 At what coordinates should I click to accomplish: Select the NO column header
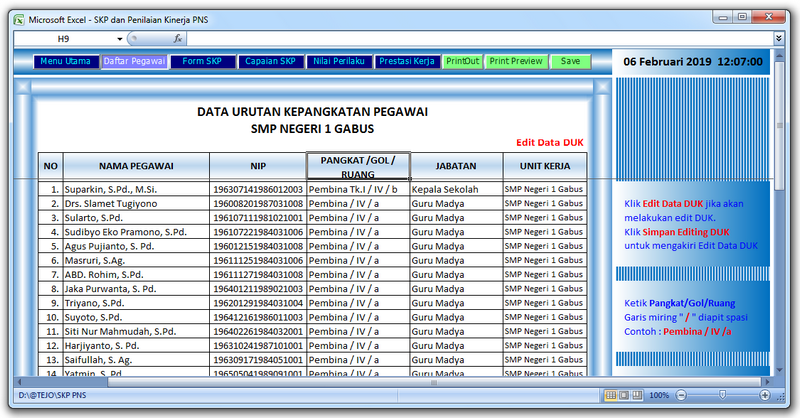[51, 166]
